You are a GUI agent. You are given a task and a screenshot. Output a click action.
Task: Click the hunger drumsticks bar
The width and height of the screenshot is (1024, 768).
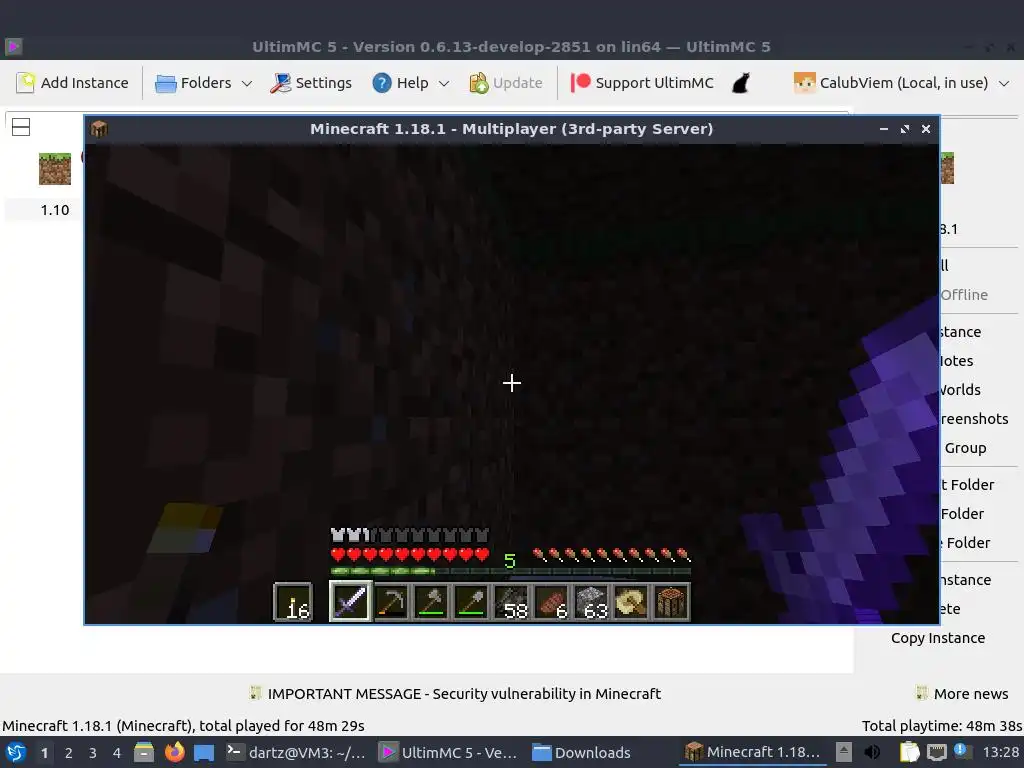tap(612, 555)
